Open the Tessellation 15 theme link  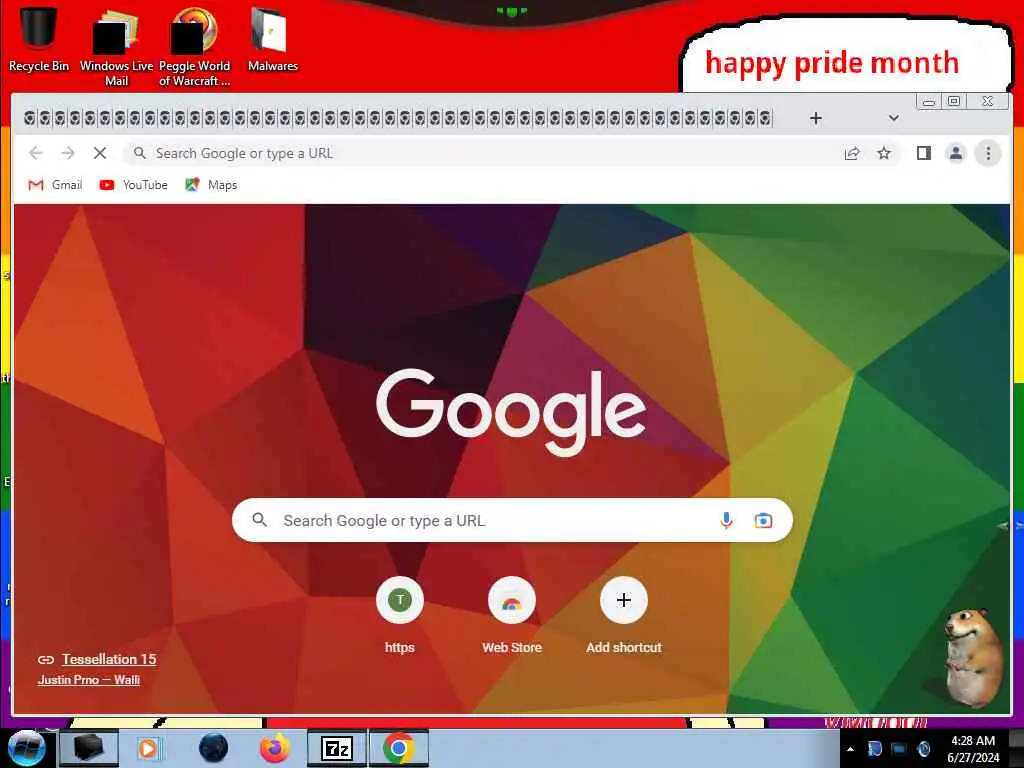tap(109, 660)
